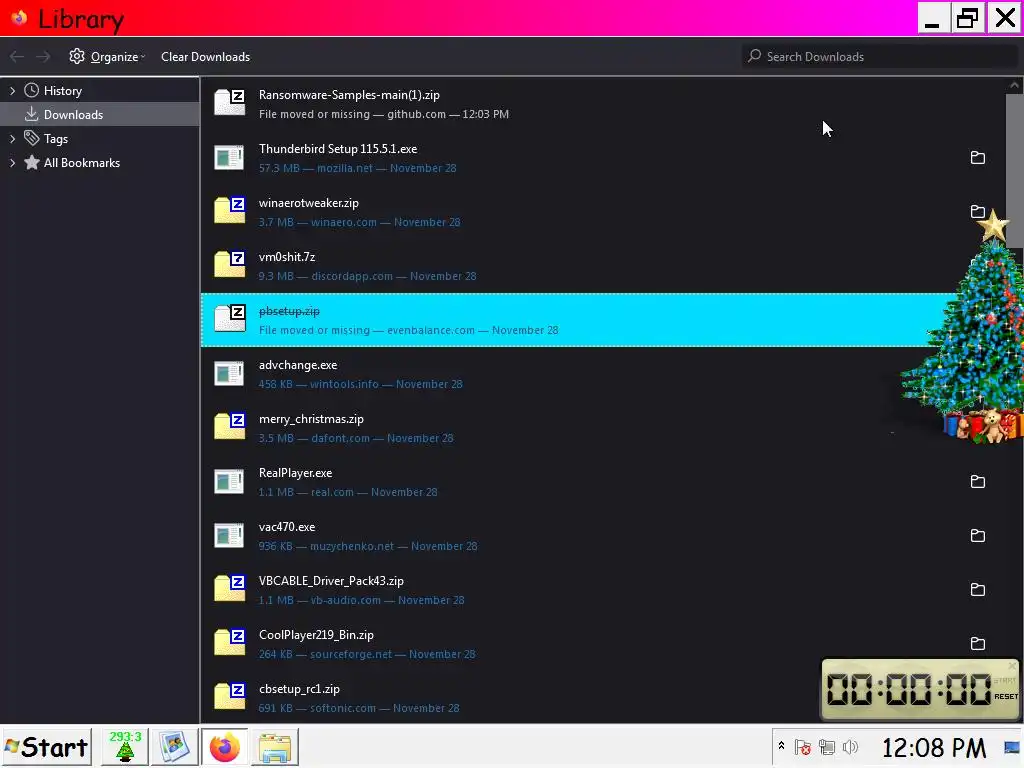Select the merry_christmas.zip entry name
This screenshot has width=1024, height=768.
(x=311, y=419)
